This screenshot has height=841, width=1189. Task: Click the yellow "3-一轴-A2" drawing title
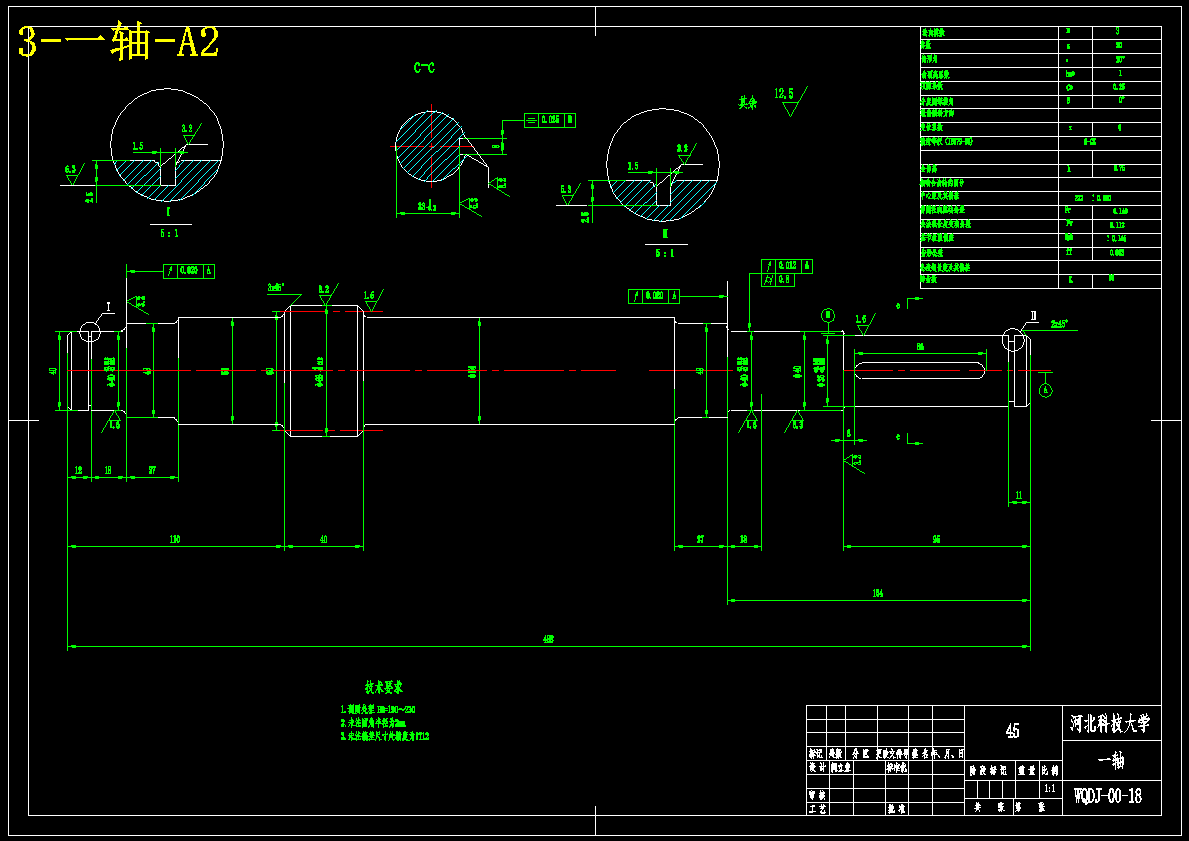(x=118, y=43)
